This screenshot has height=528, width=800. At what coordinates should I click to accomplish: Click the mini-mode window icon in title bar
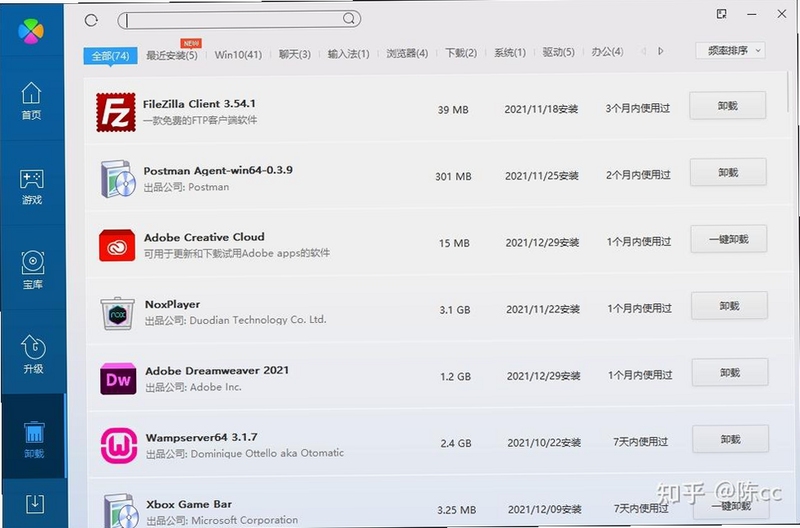[721, 14]
